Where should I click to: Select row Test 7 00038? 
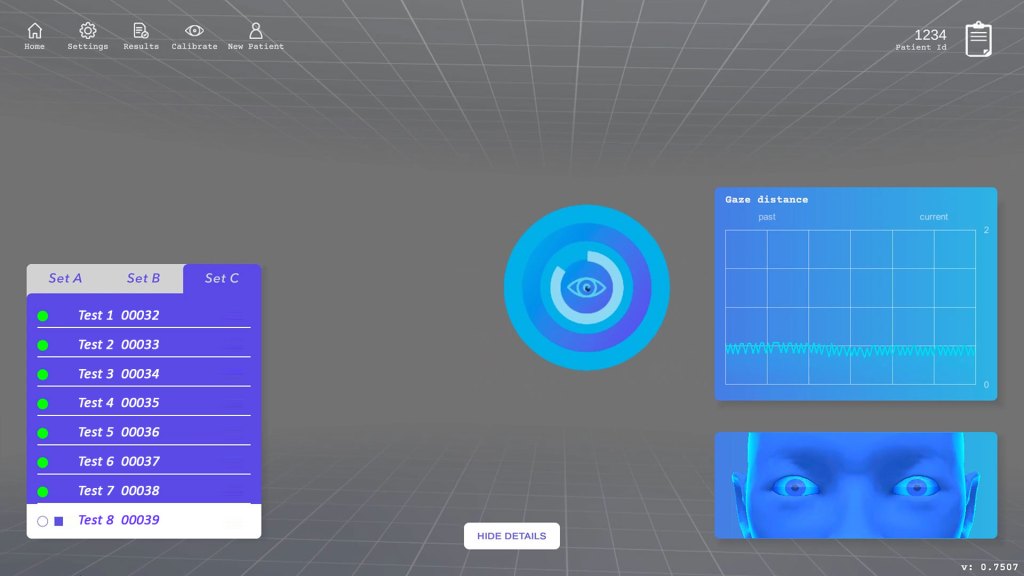(144, 490)
